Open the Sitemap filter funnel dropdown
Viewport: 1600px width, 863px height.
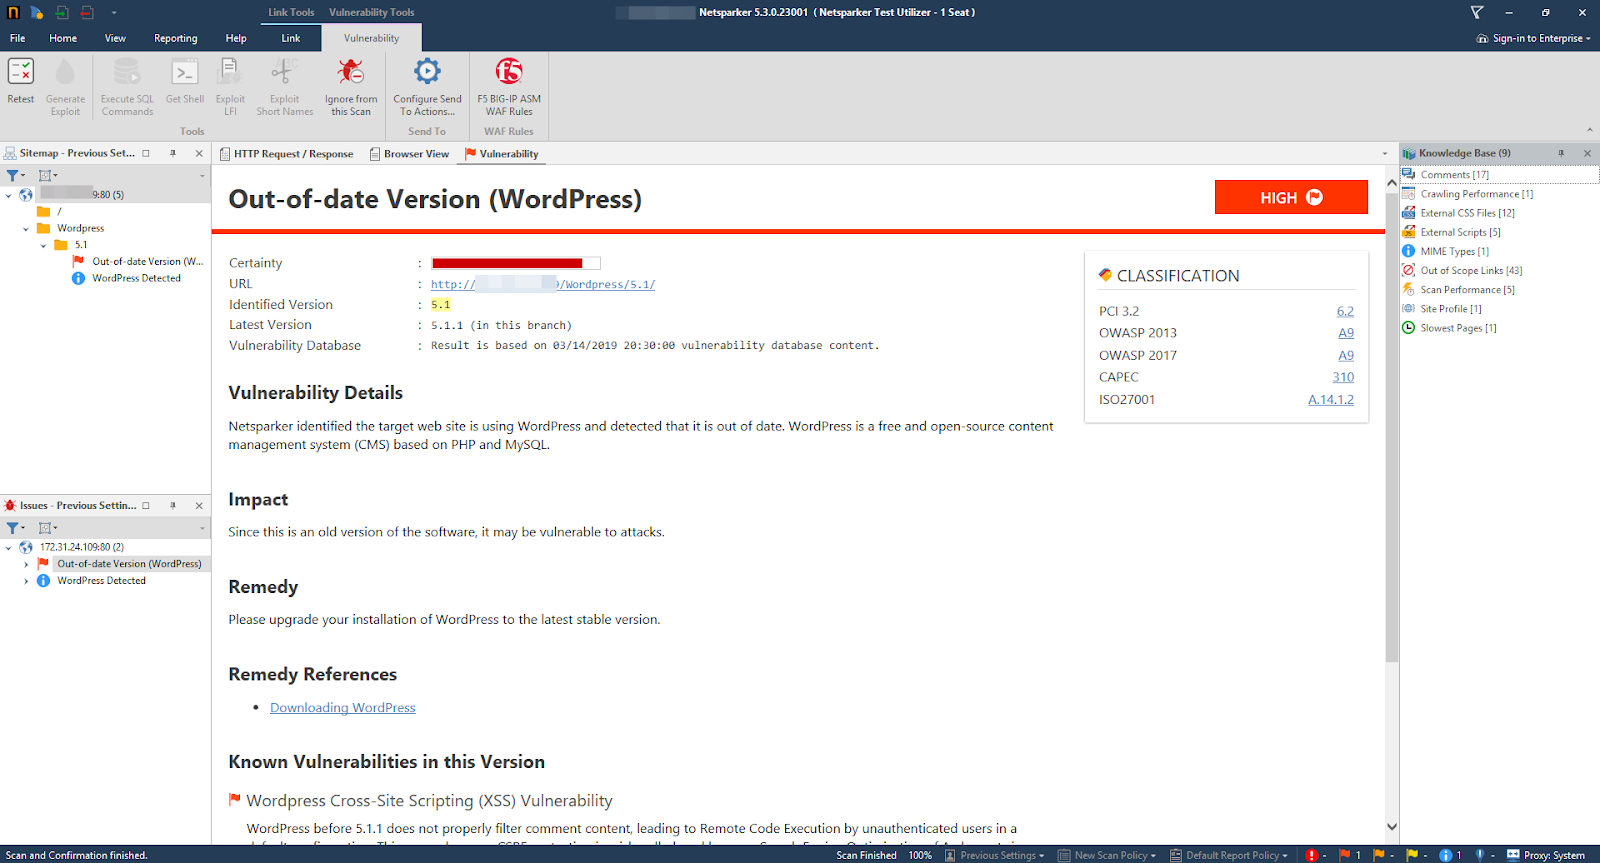15,175
